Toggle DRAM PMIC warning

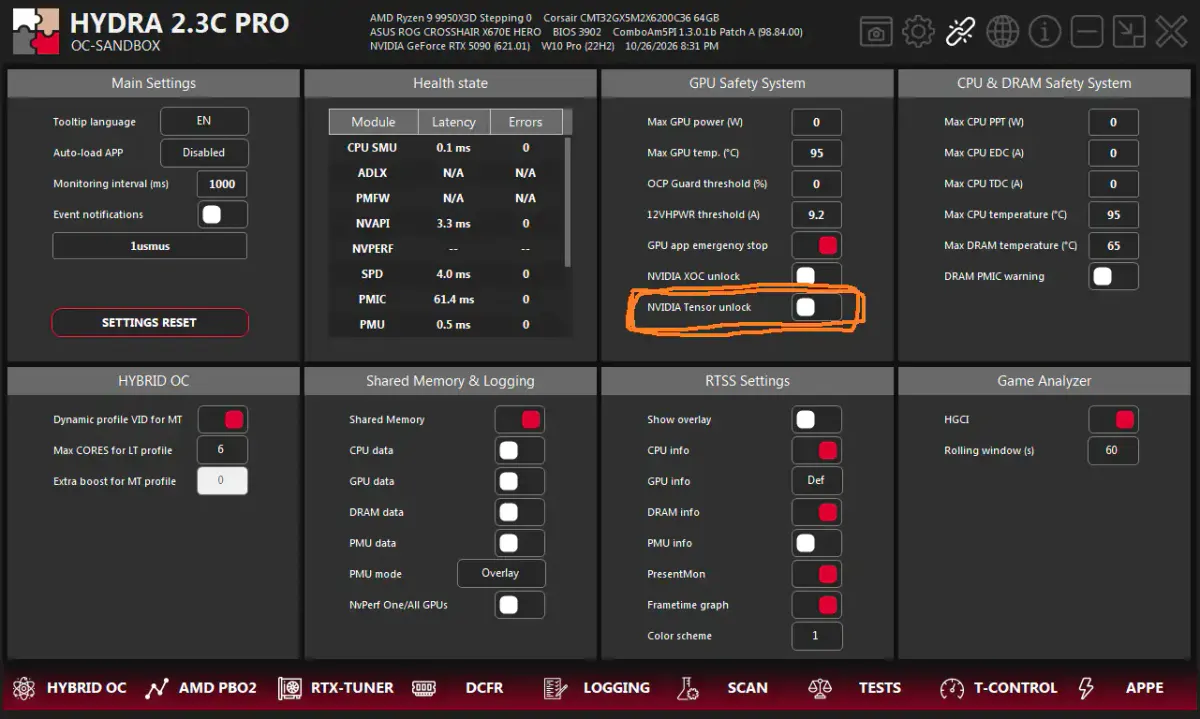1113,276
